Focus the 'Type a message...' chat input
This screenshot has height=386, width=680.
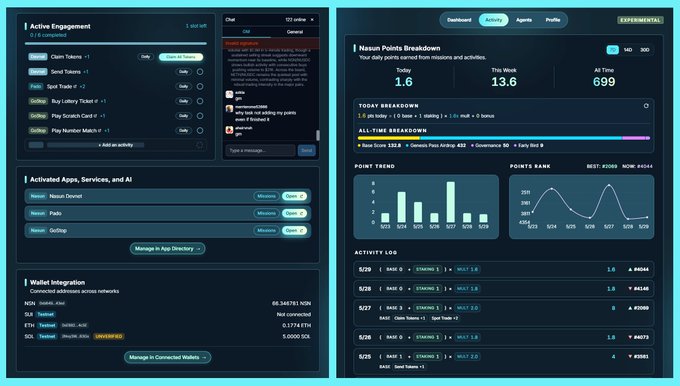tap(260, 150)
